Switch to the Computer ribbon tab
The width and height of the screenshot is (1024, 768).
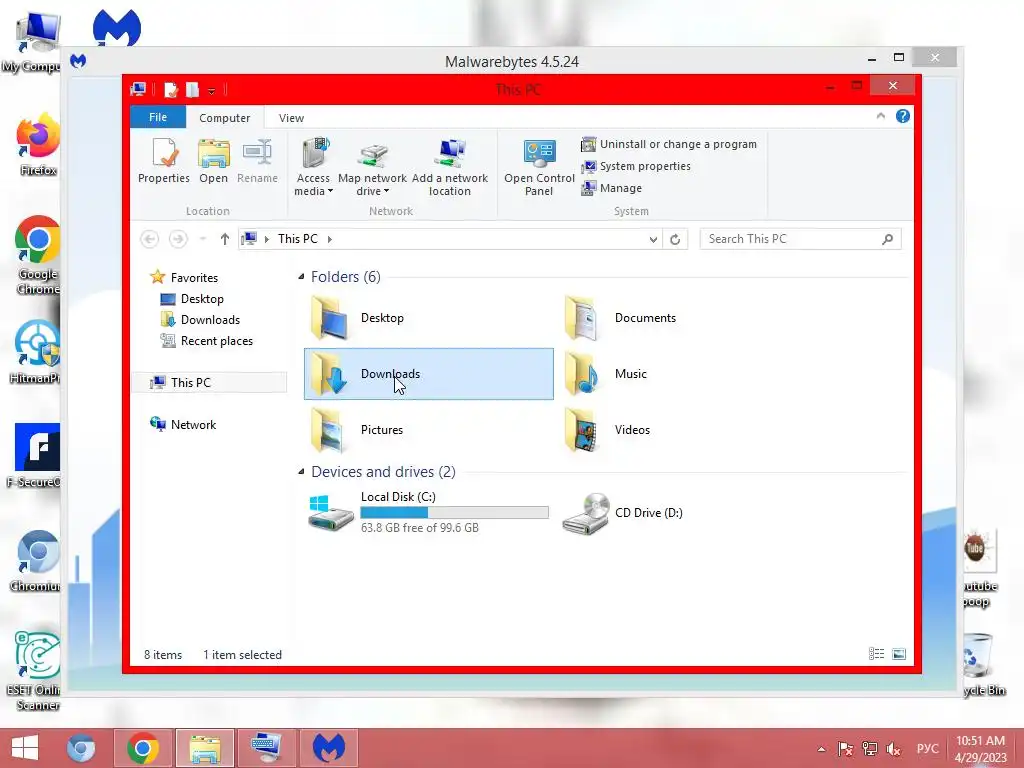click(225, 118)
